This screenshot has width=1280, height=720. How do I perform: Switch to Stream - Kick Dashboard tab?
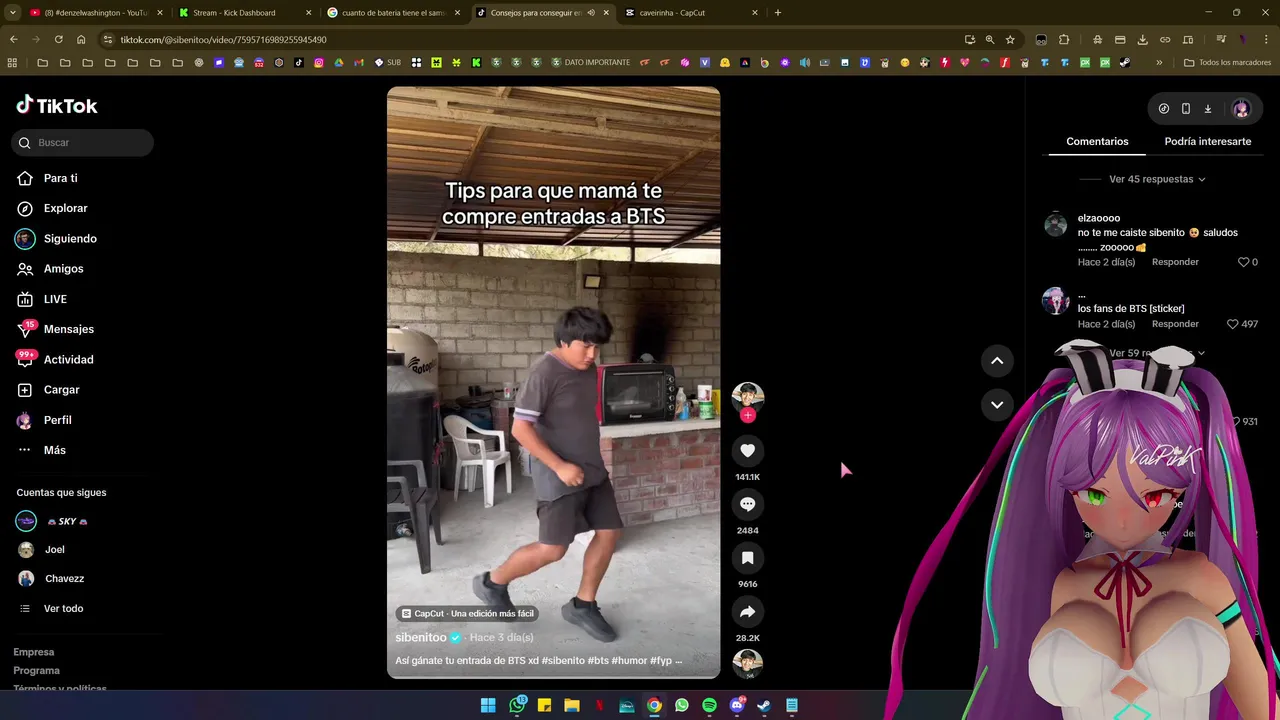[244, 13]
